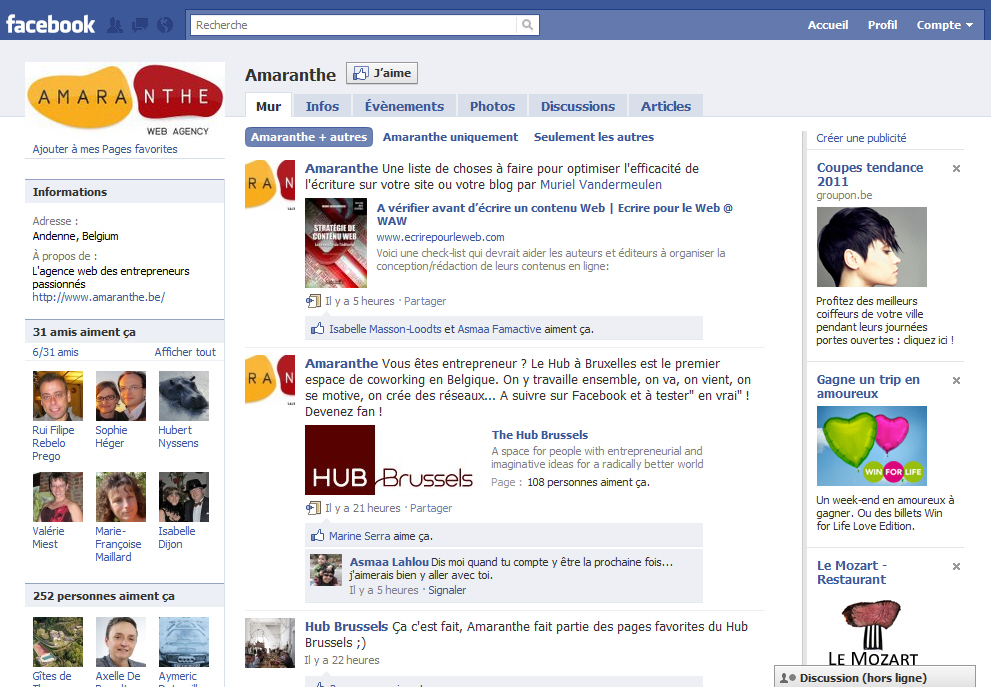Open Isabelle Dijon's profile photo
The image size is (991, 687).
point(183,497)
